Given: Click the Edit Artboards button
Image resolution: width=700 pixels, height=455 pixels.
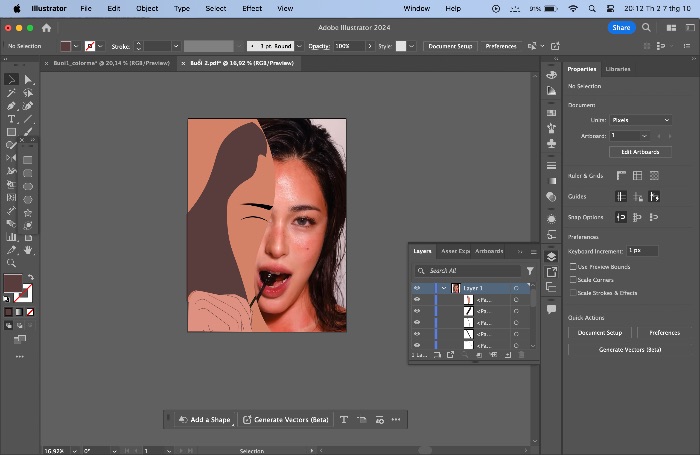Looking at the screenshot, I should pos(640,152).
